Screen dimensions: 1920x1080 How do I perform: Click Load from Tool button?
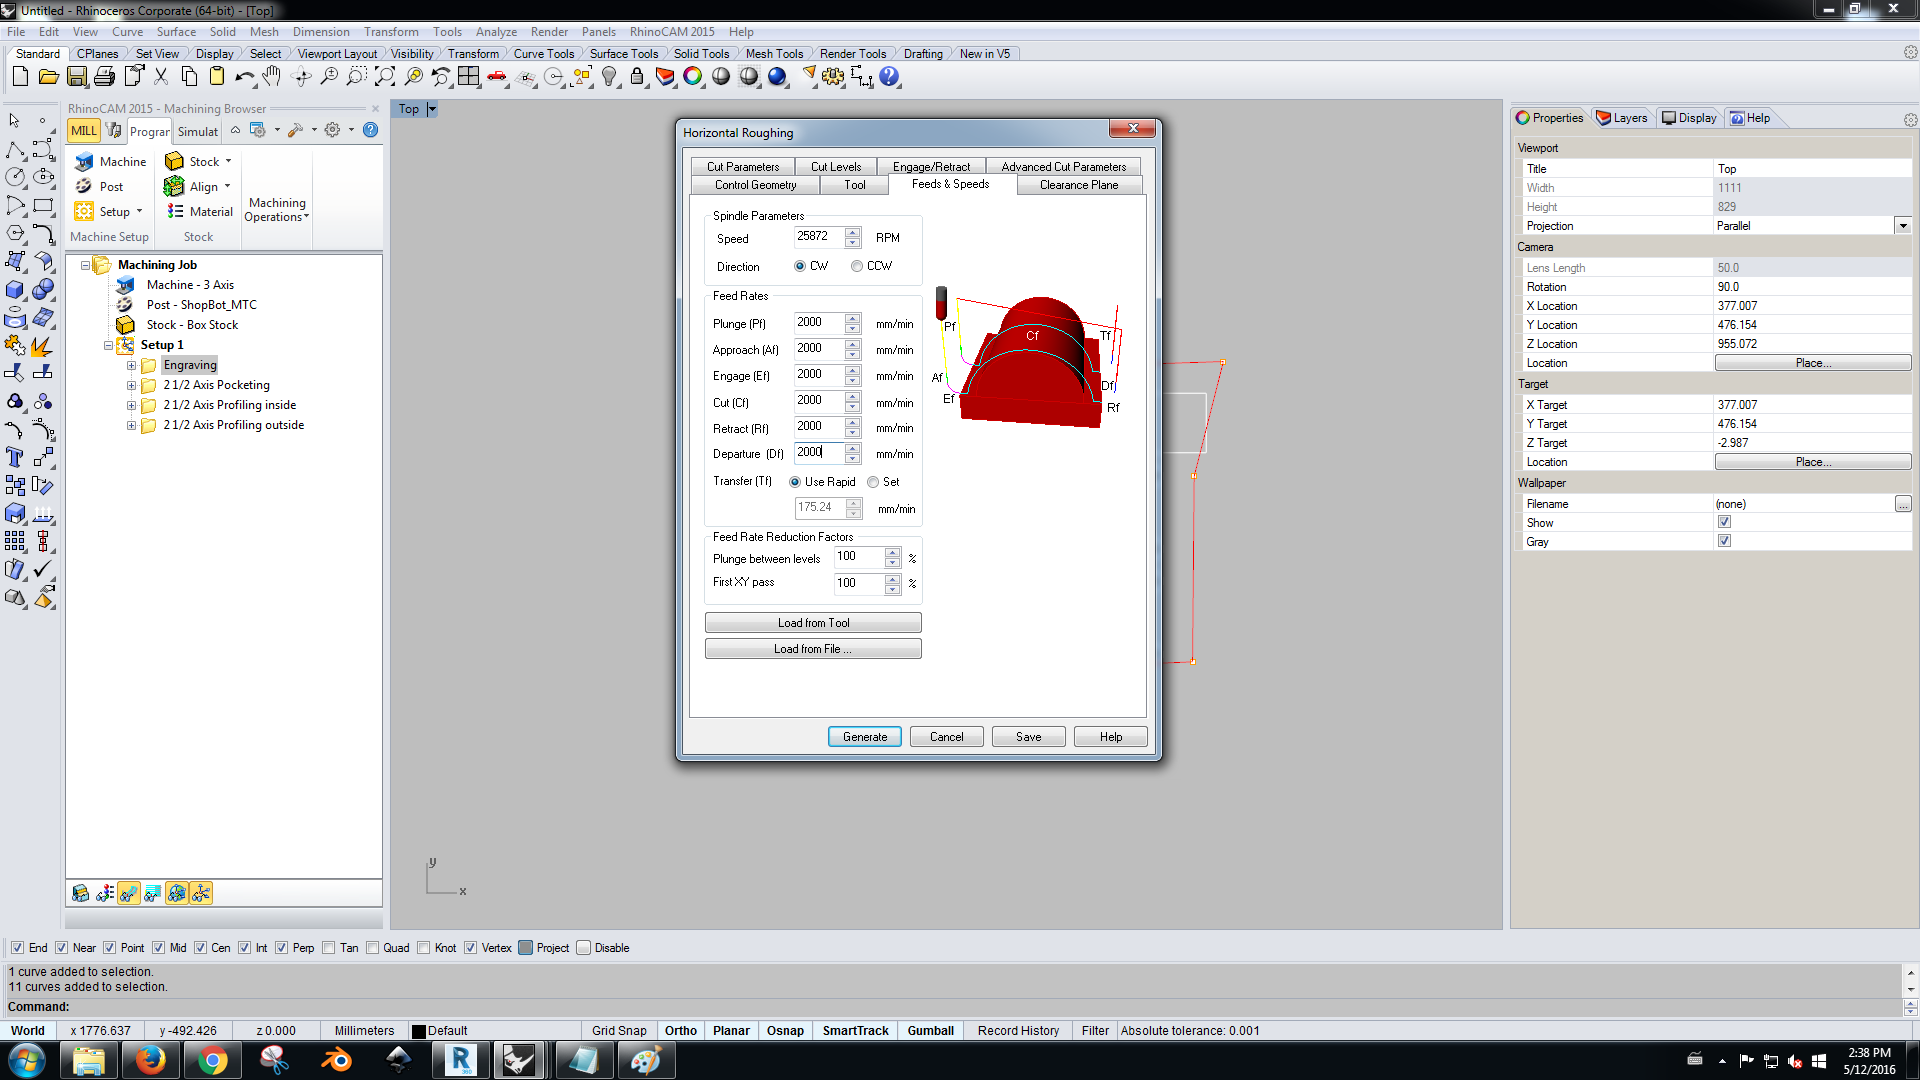pos(813,623)
